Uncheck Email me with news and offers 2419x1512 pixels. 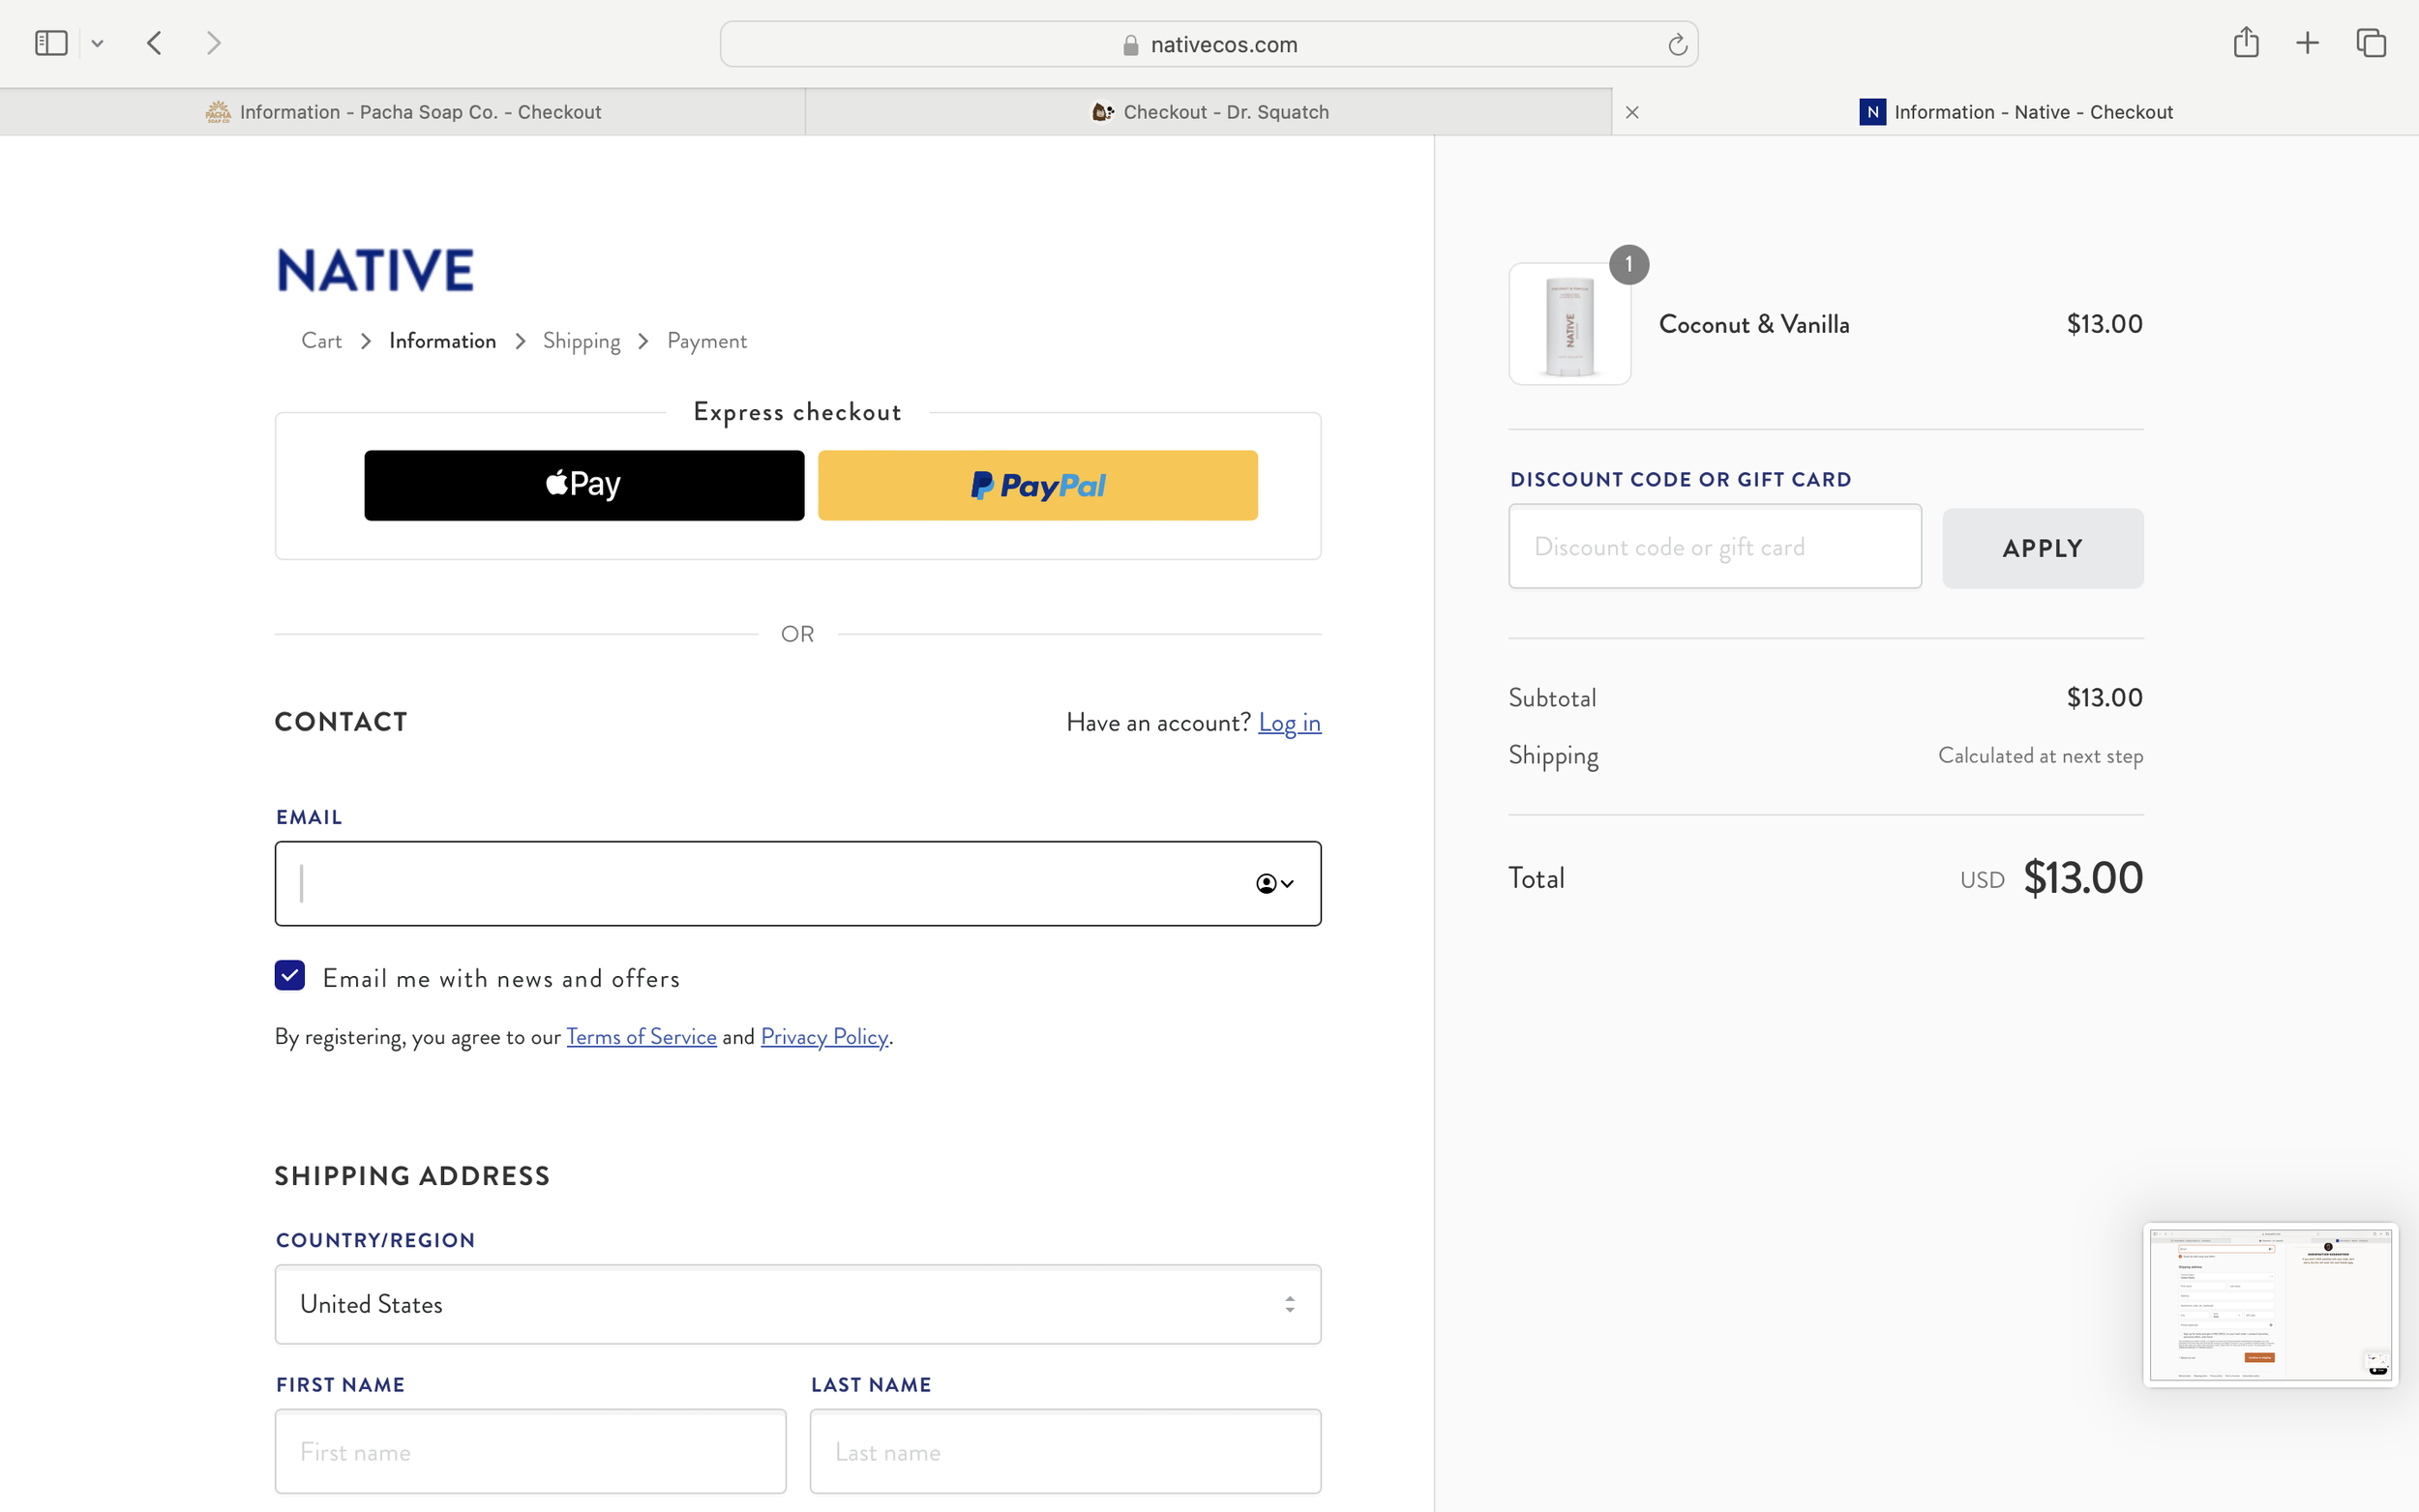coord(289,975)
